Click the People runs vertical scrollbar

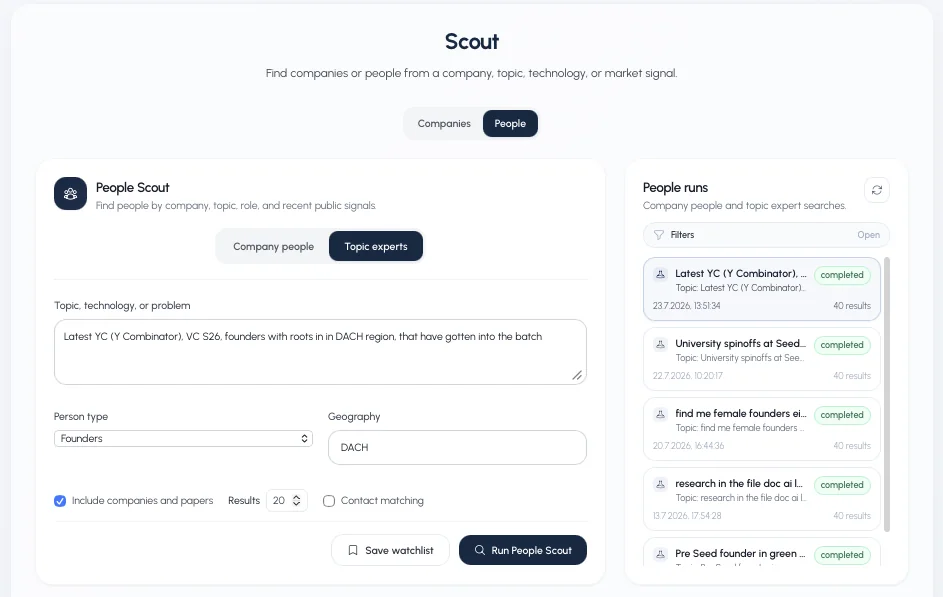click(886, 394)
